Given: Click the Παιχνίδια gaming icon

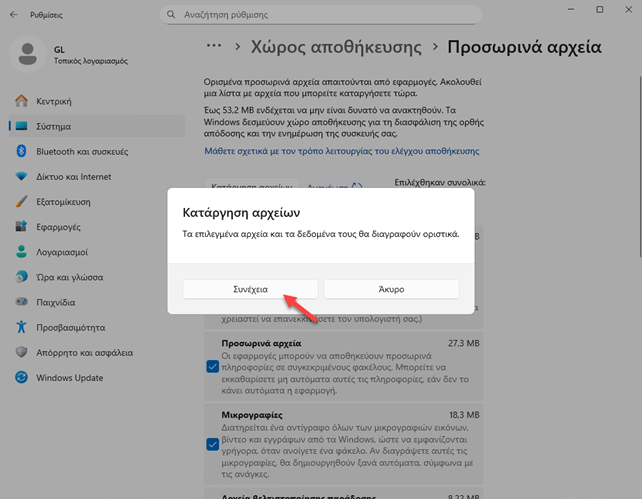Looking at the screenshot, I should click(x=21, y=302).
